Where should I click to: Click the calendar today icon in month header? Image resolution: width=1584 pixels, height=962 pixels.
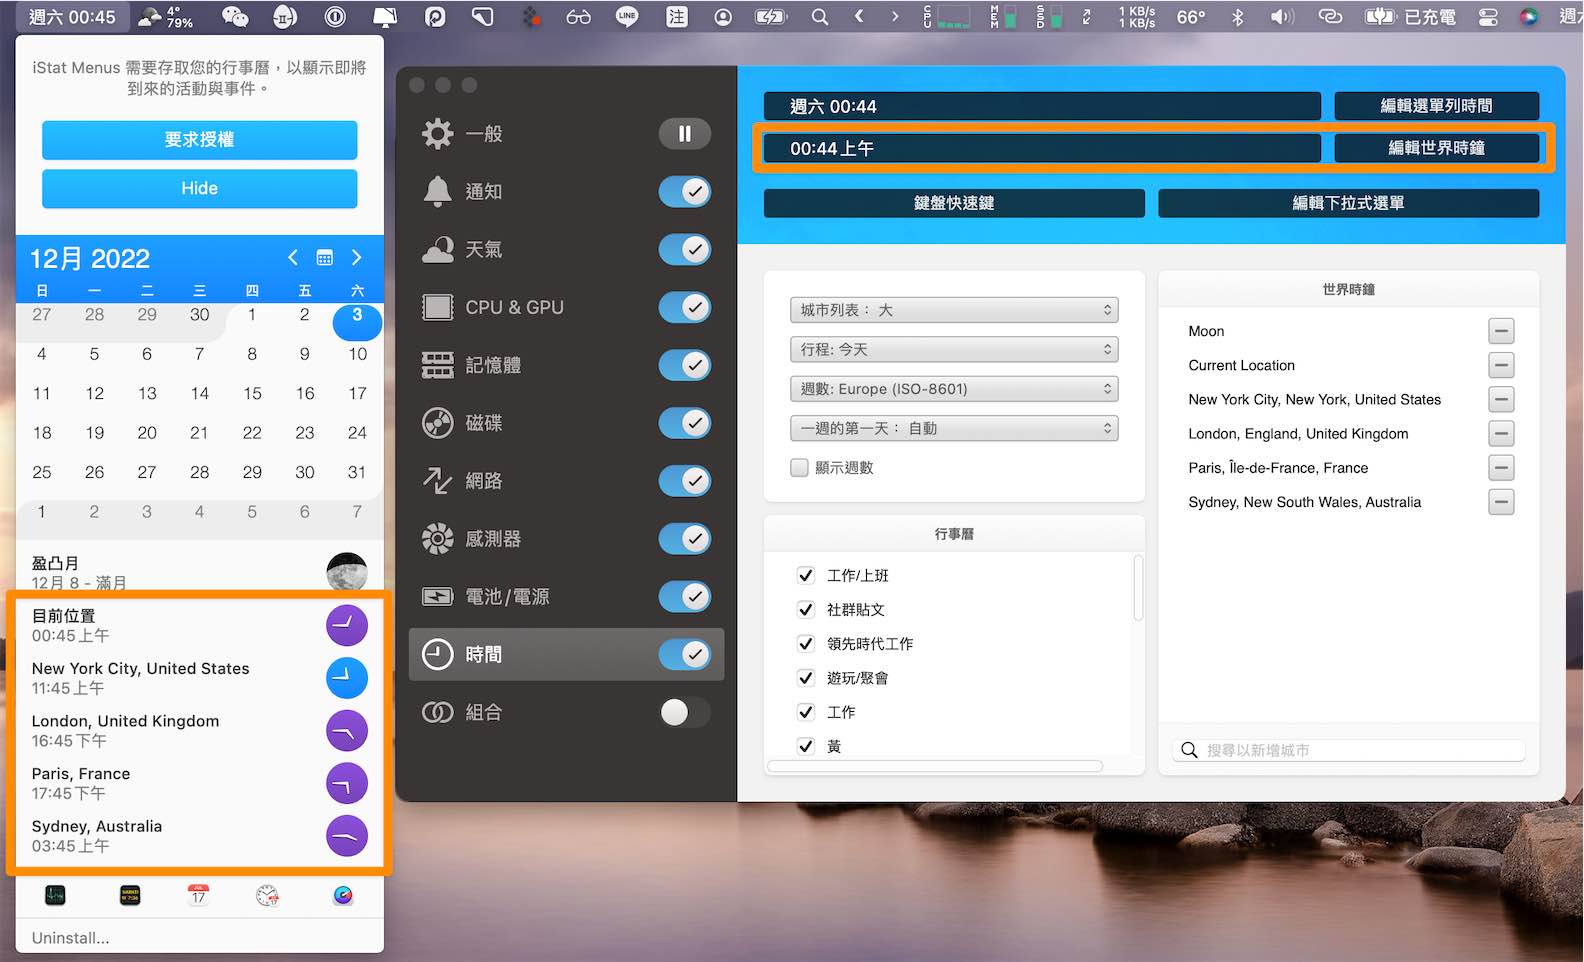[325, 258]
